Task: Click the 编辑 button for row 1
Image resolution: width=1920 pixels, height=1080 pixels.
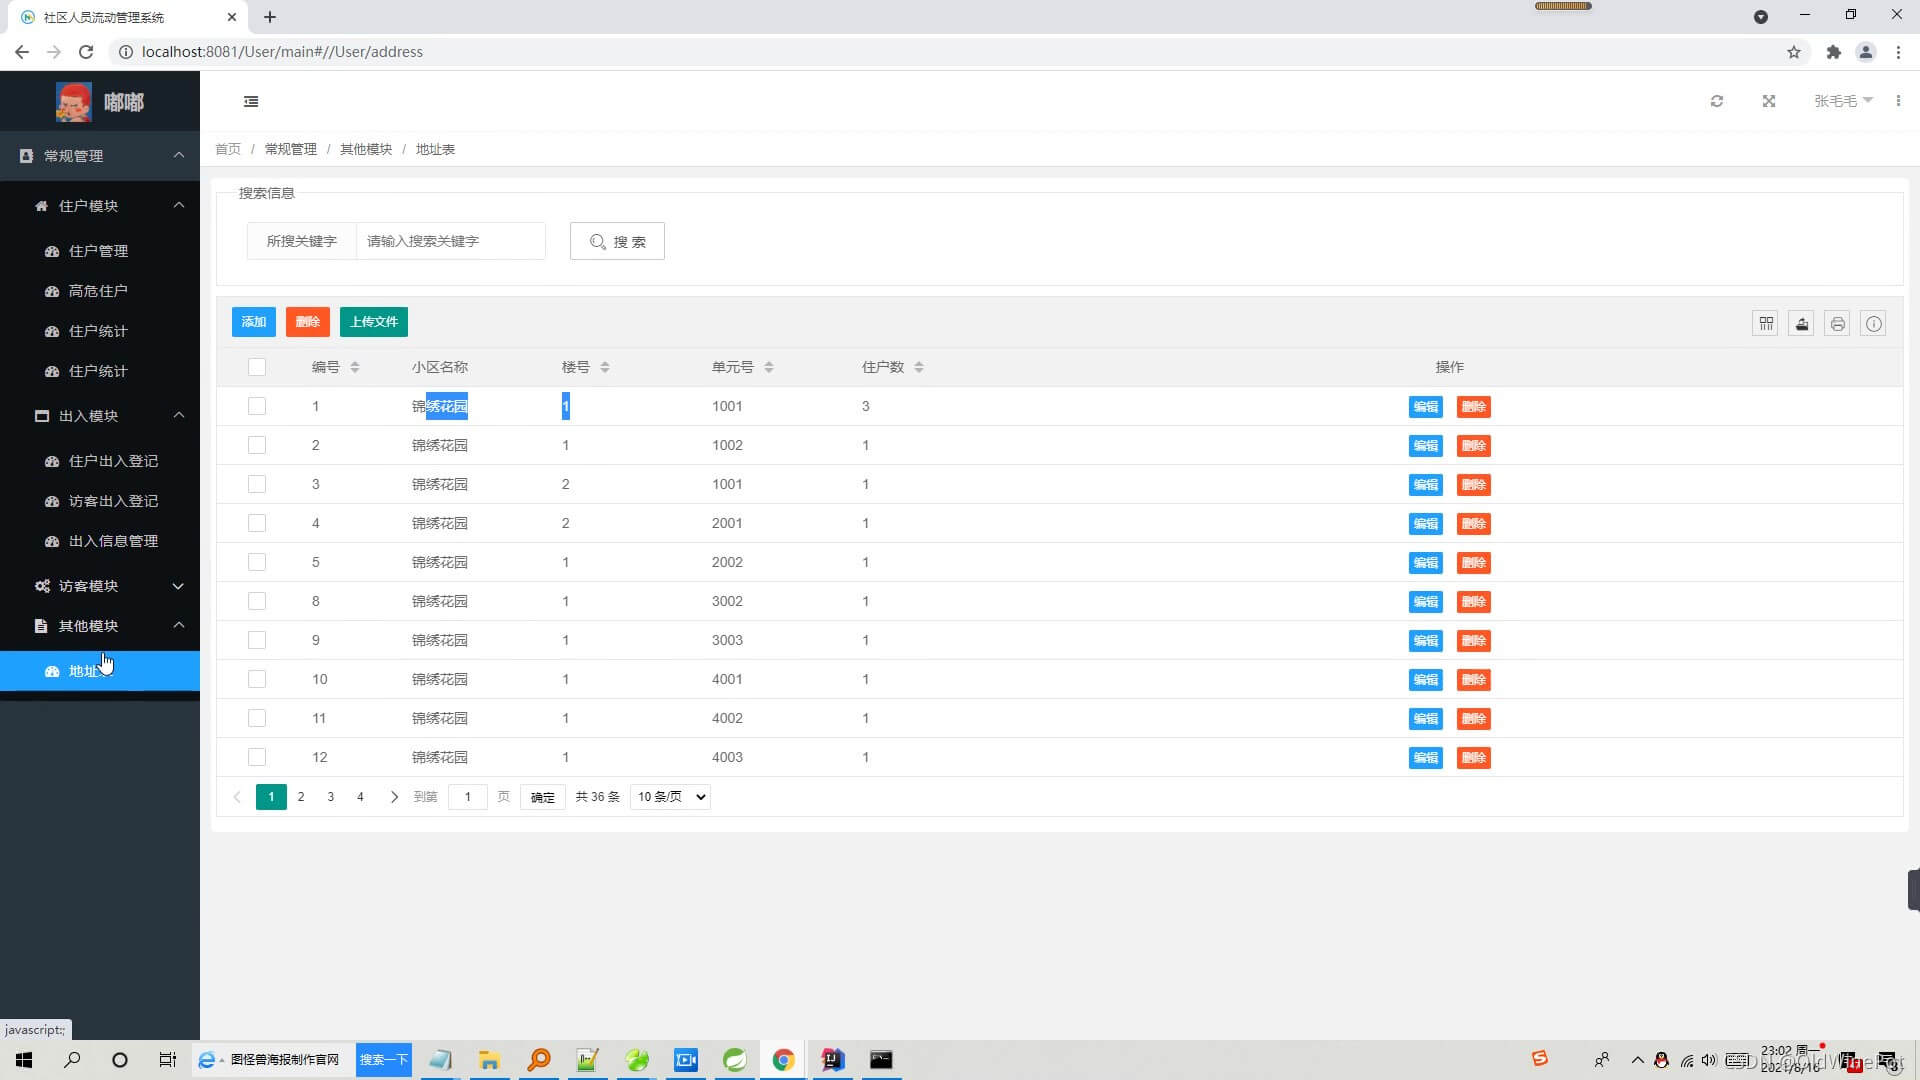Action: coord(1427,406)
